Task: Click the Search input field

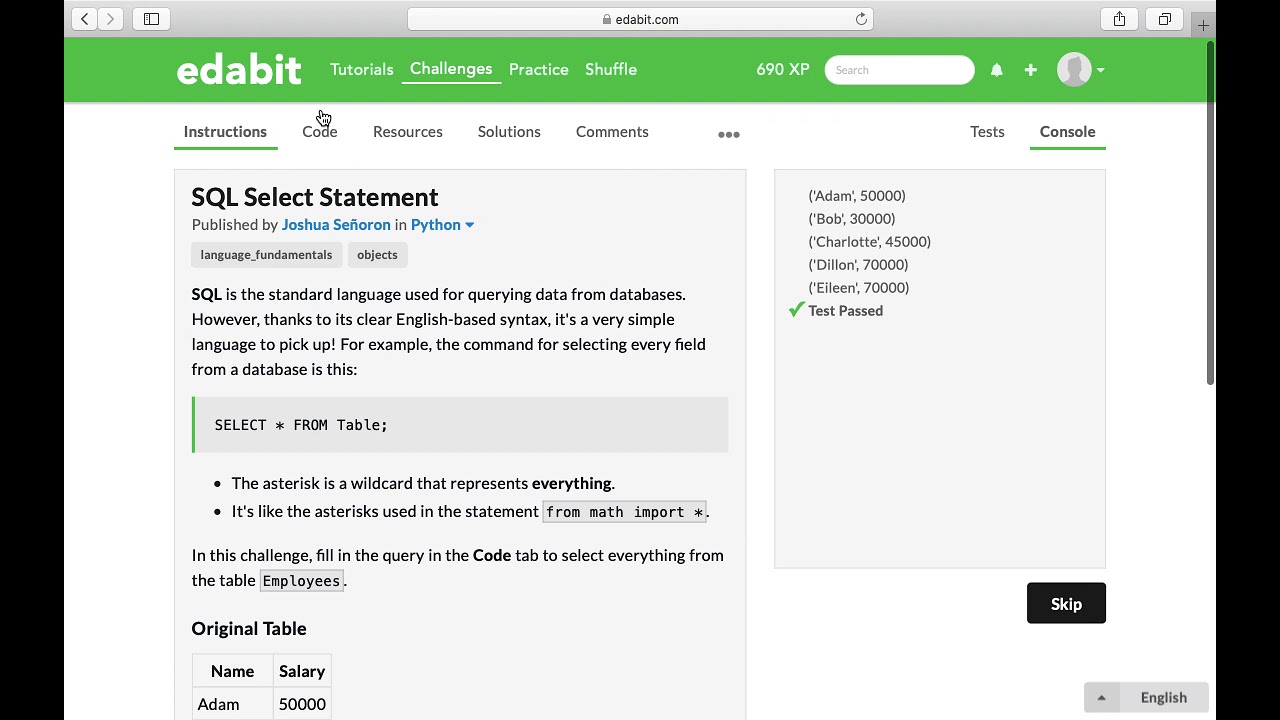Action: [x=899, y=70]
